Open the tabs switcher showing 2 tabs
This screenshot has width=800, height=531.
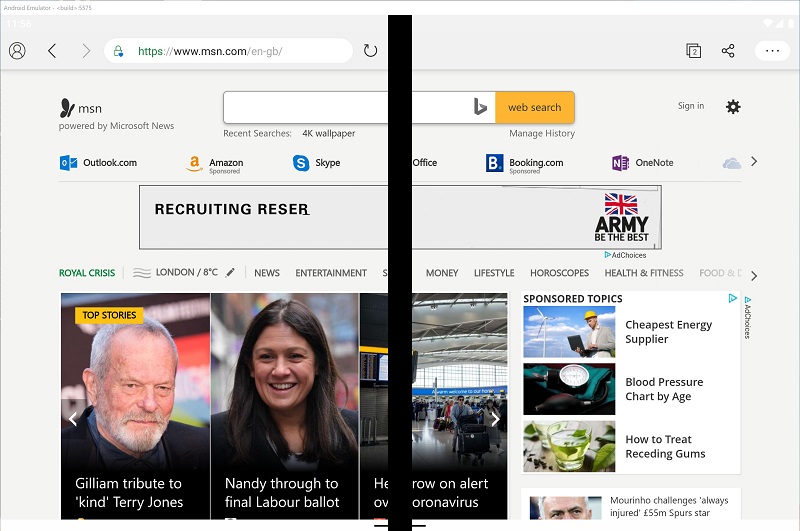click(693, 51)
